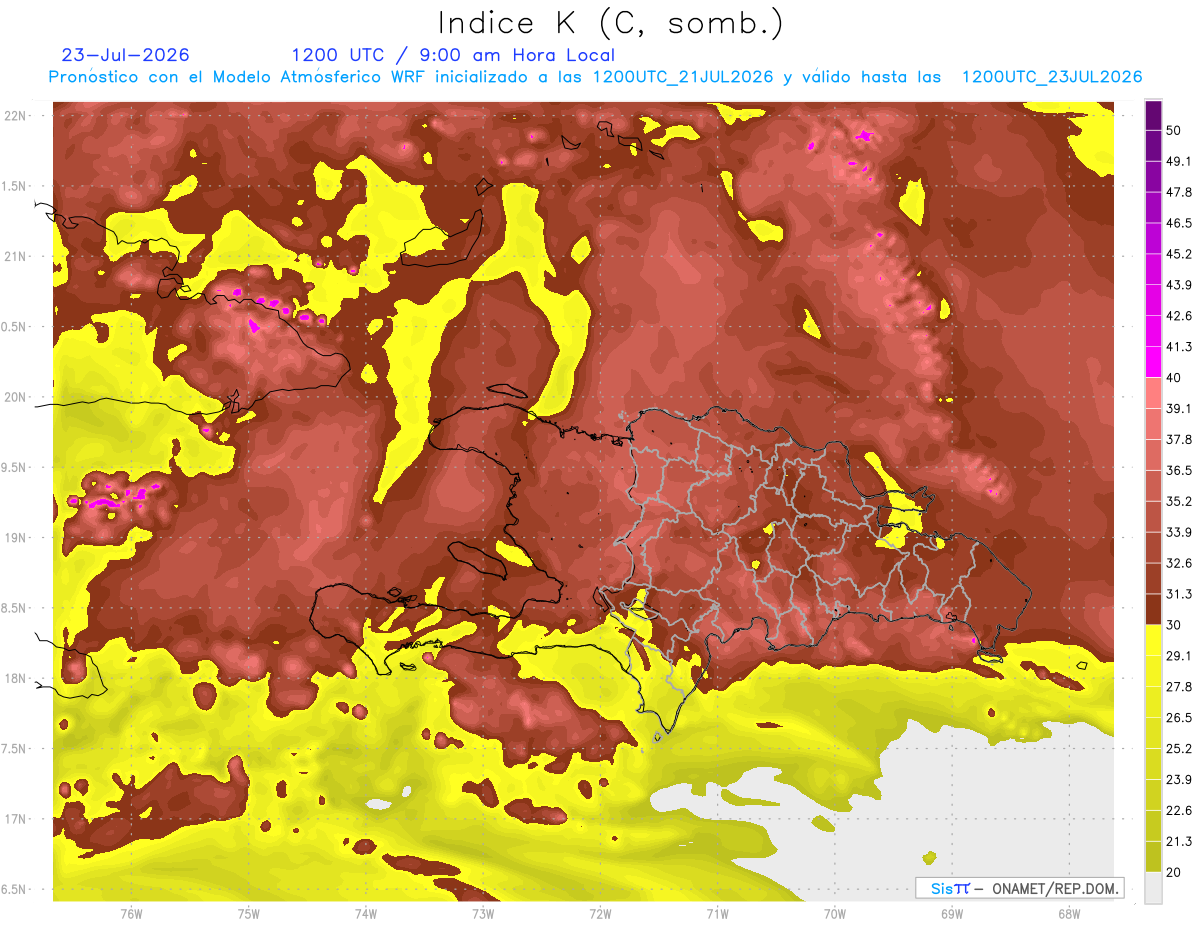Click the '76W' longitude label
Viewport: 1200px width, 927px height.
coord(131,913)
